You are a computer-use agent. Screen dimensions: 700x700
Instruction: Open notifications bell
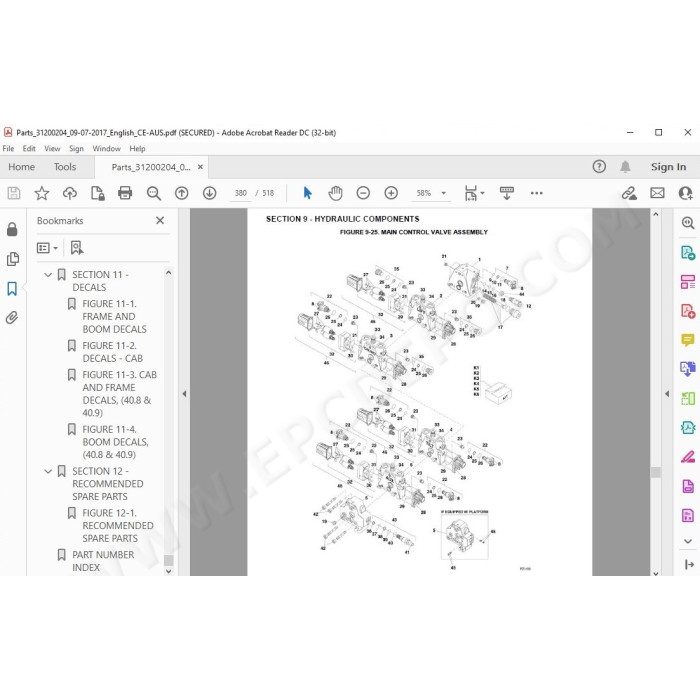coord(625,167)
